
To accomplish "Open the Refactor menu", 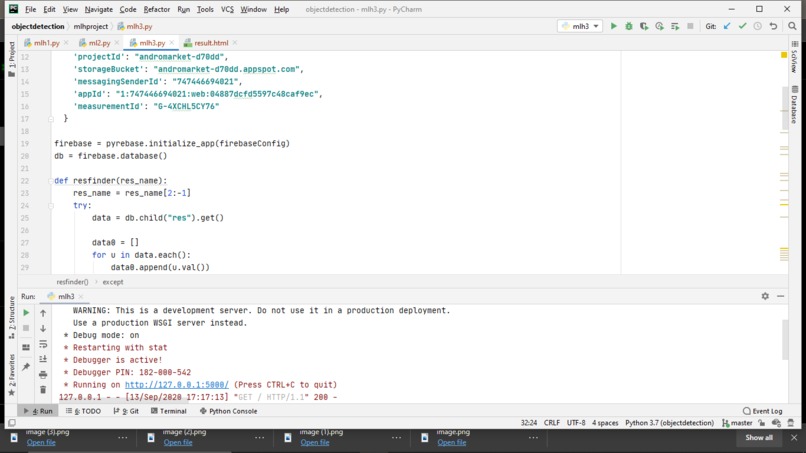I will (x=157, y=9).
